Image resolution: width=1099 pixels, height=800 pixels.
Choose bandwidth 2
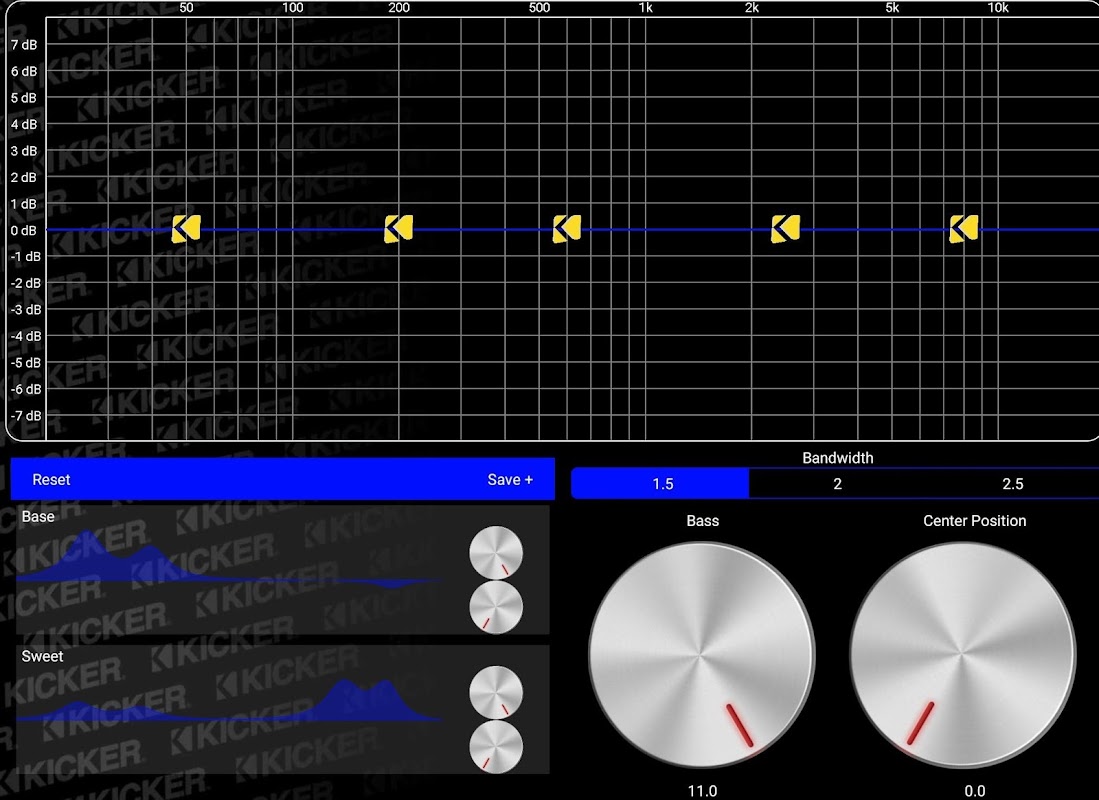pyautogui.click(x=837, y=484)
